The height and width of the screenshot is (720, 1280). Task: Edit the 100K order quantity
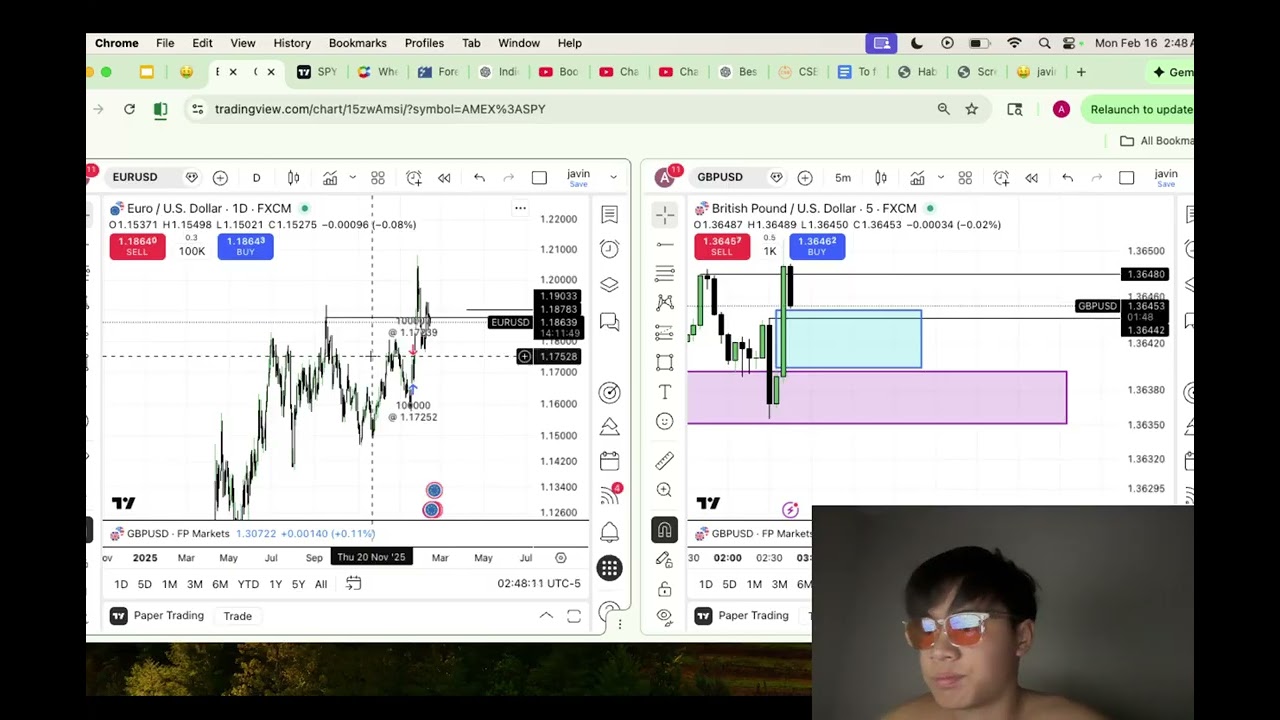[x=192, y=251]
